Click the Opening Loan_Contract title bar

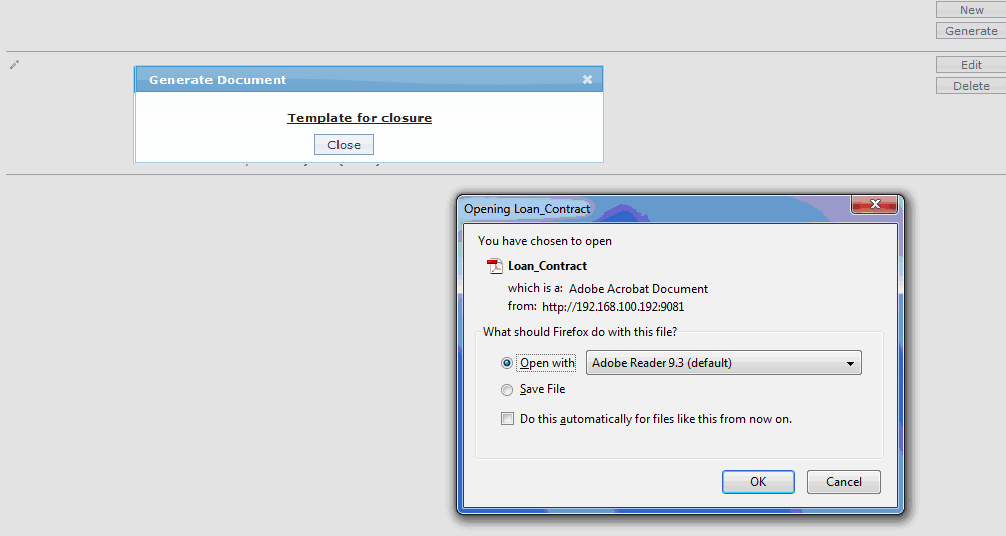click(650, 208)
